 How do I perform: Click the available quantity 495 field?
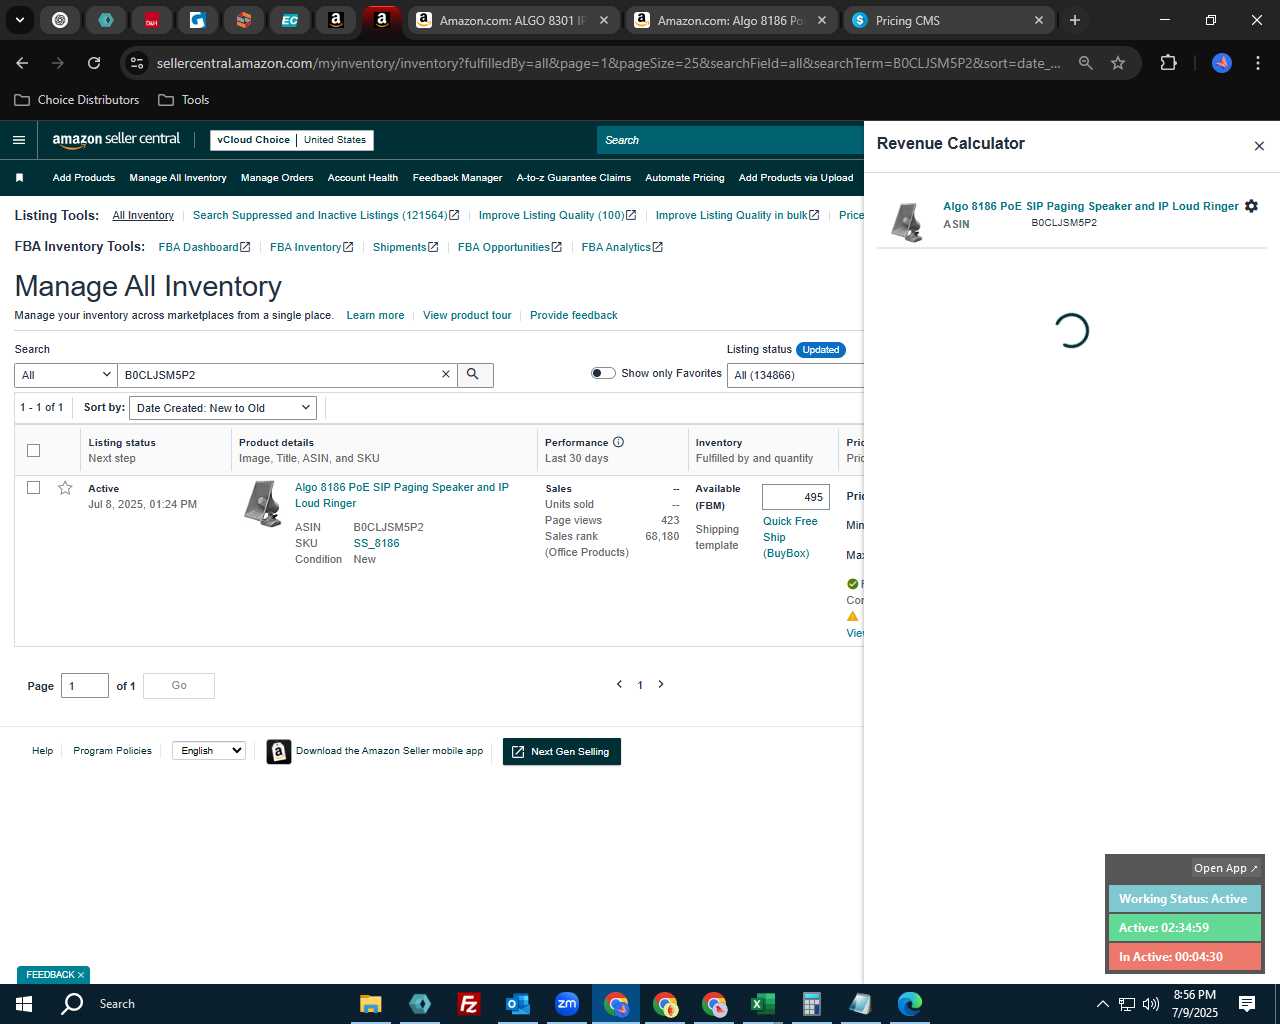click(796, 497)
